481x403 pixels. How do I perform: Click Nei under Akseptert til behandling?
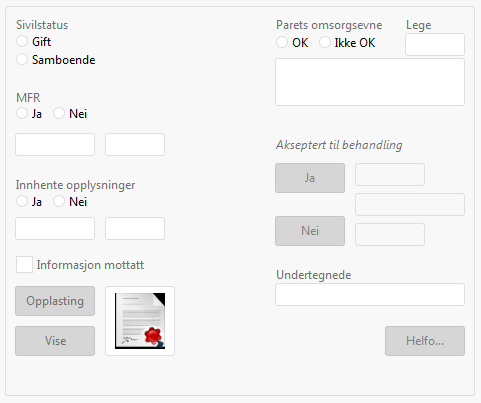pyautogui.click(x=310, y=231)
